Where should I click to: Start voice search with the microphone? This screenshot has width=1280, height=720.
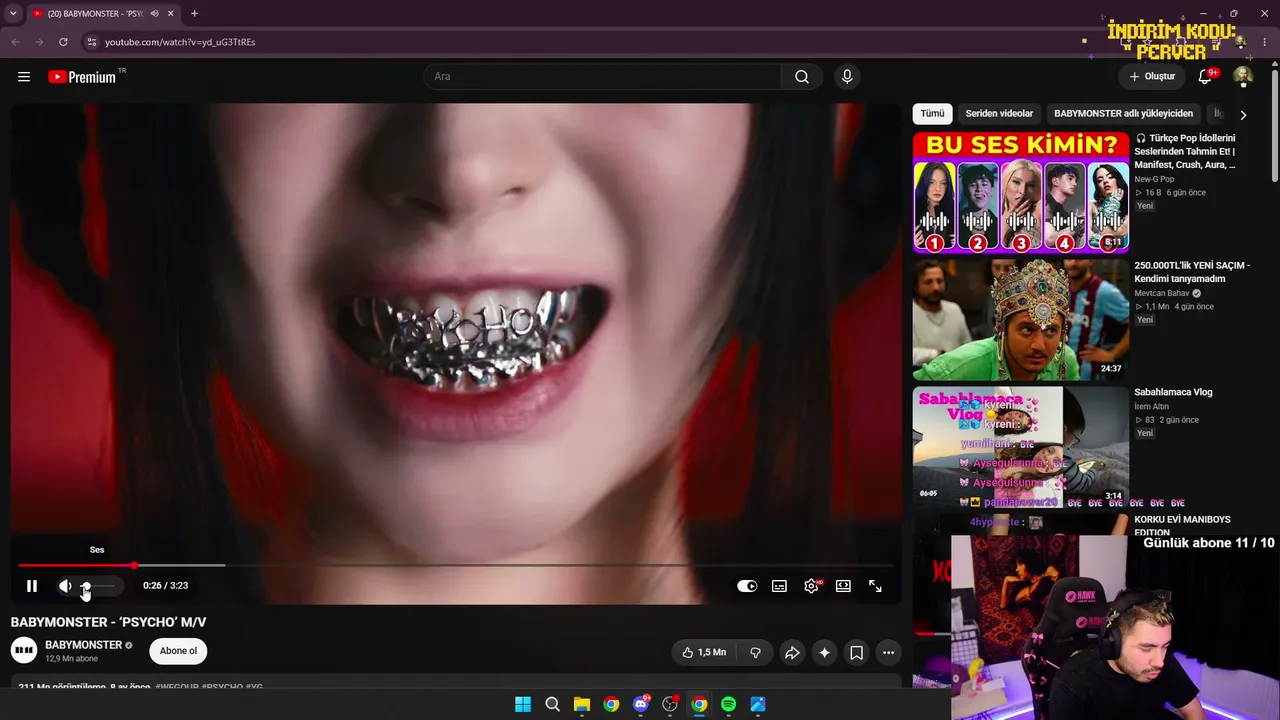coord(847,77)
